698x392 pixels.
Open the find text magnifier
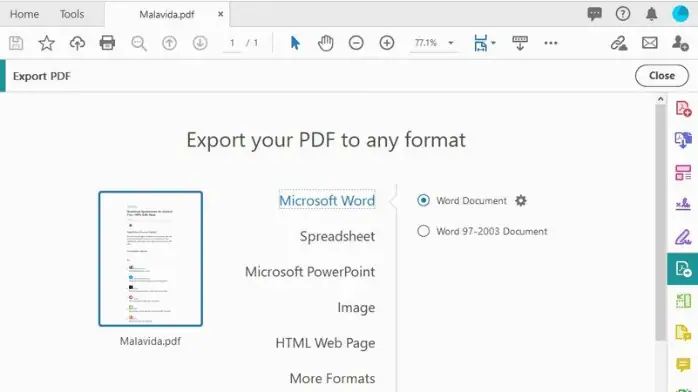[x=139, y=43]
